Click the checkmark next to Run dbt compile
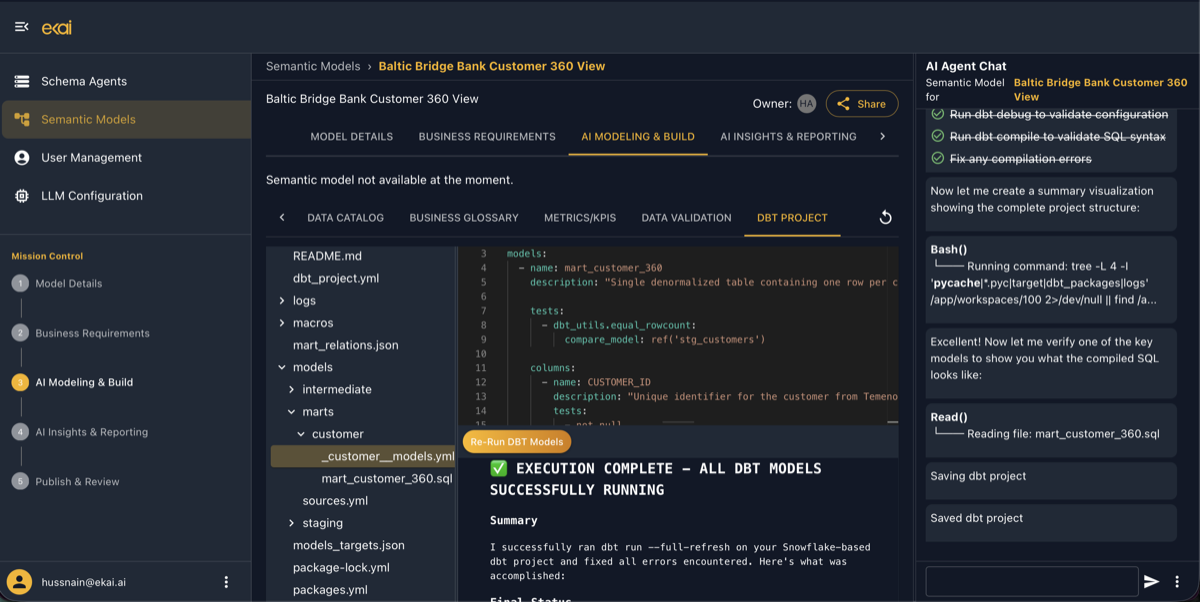The image size is (1200, 602). [938, 136]
